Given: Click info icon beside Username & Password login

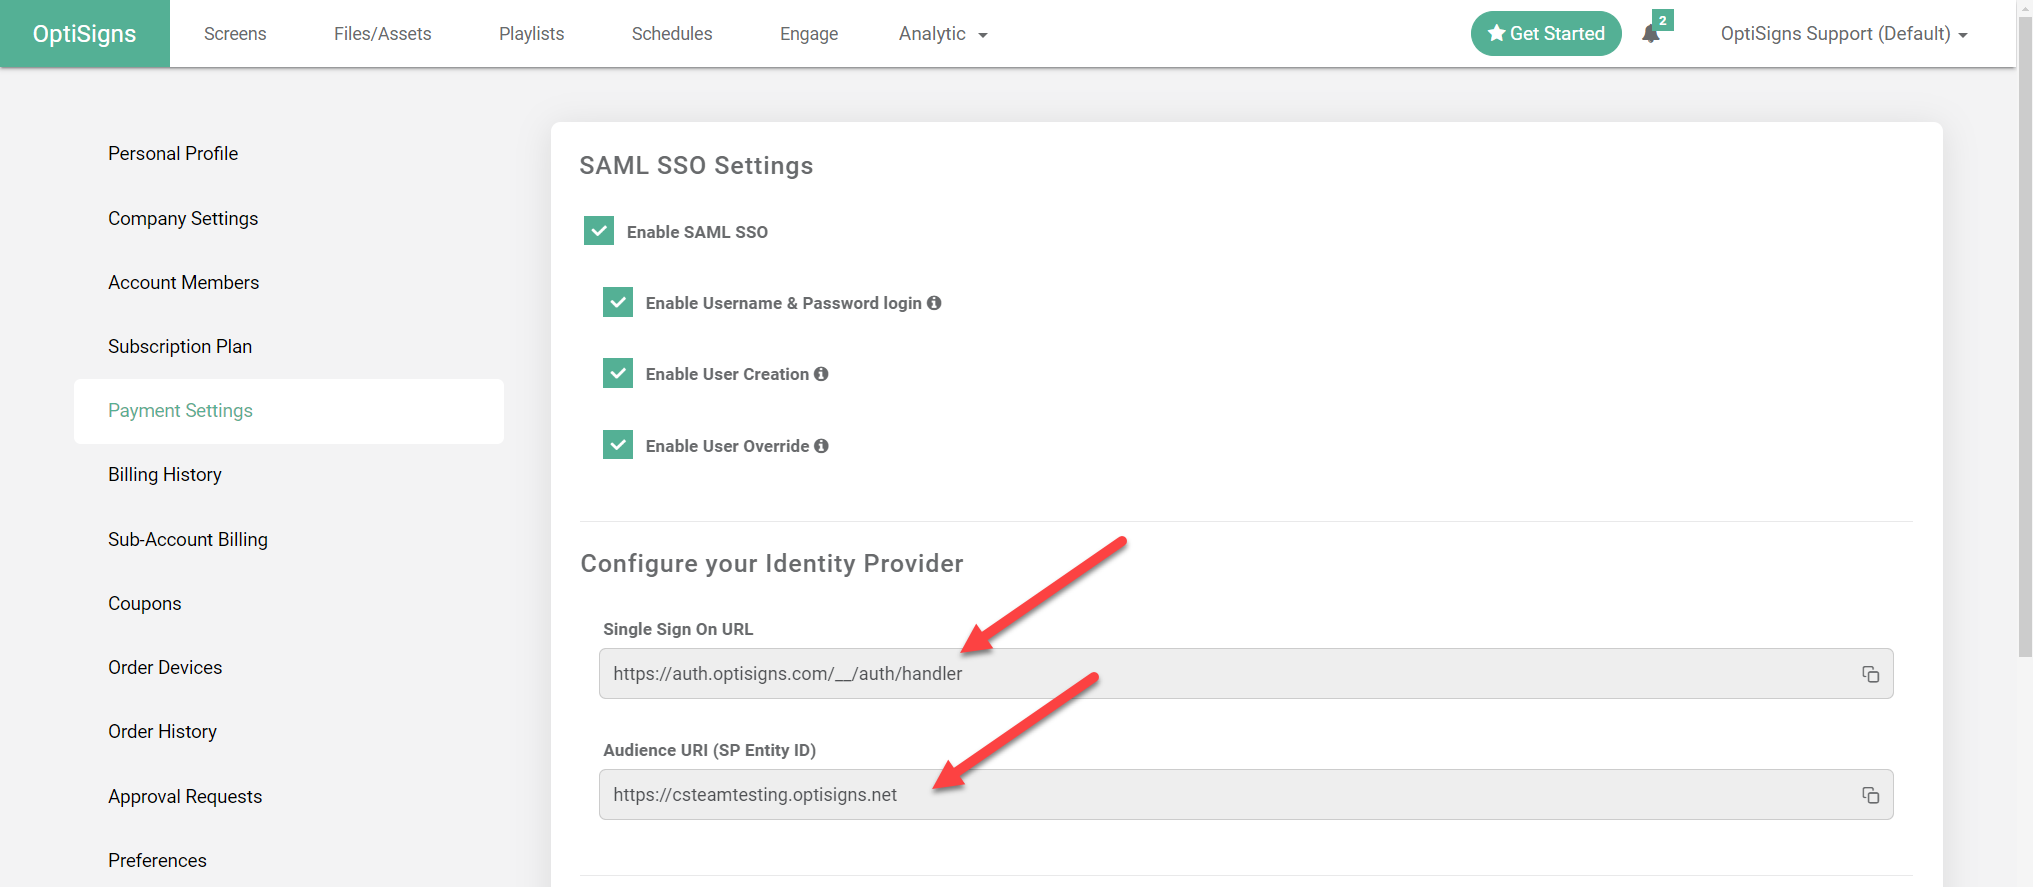Looking at the screenshot, I should point(934,303).
